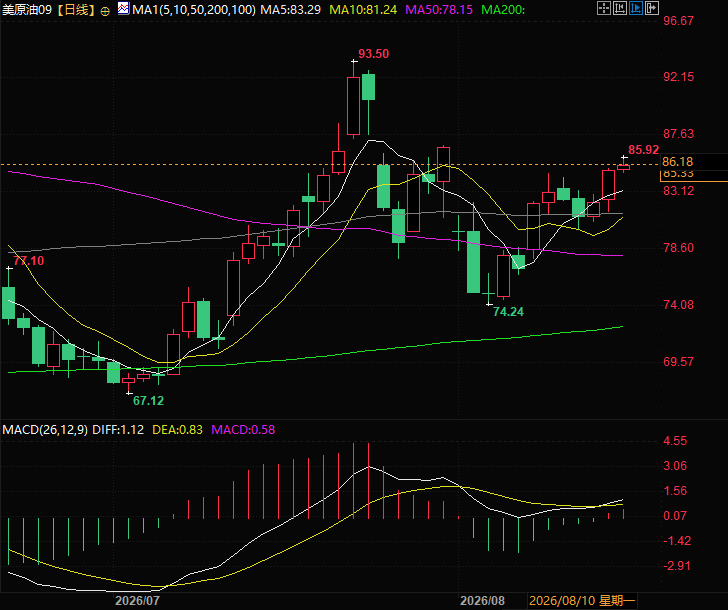This screenshot has height=610, width=728.
Task: Select the MA10:81.24 value
Action: [363, 9]
